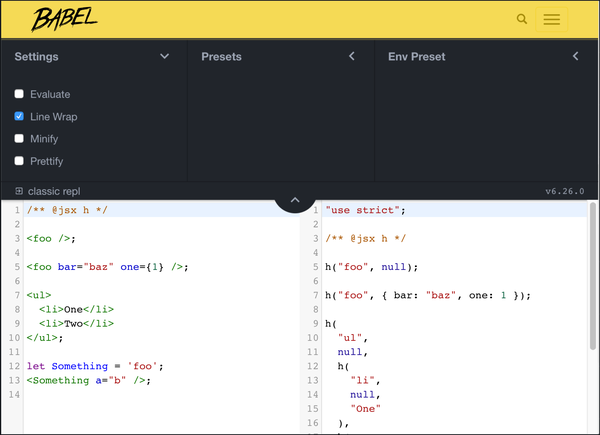This screenshot has height=435, width=600.
Task: Click the '<Something a="b" />;' line
Action: click(89, 380)
